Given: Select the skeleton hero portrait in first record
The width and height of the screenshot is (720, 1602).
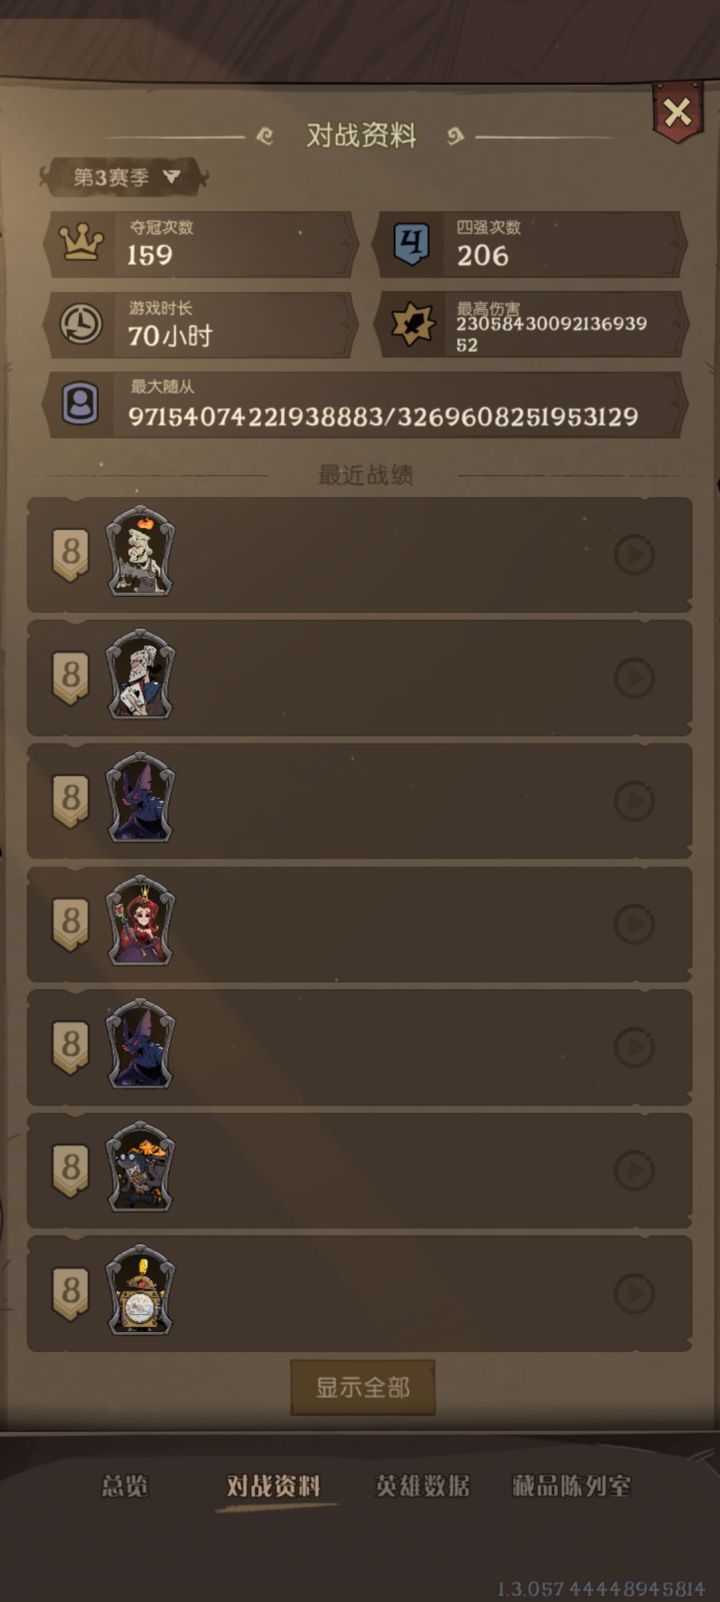Looking at the screenshot, I should pyautogui.click(x=140, y=551).
